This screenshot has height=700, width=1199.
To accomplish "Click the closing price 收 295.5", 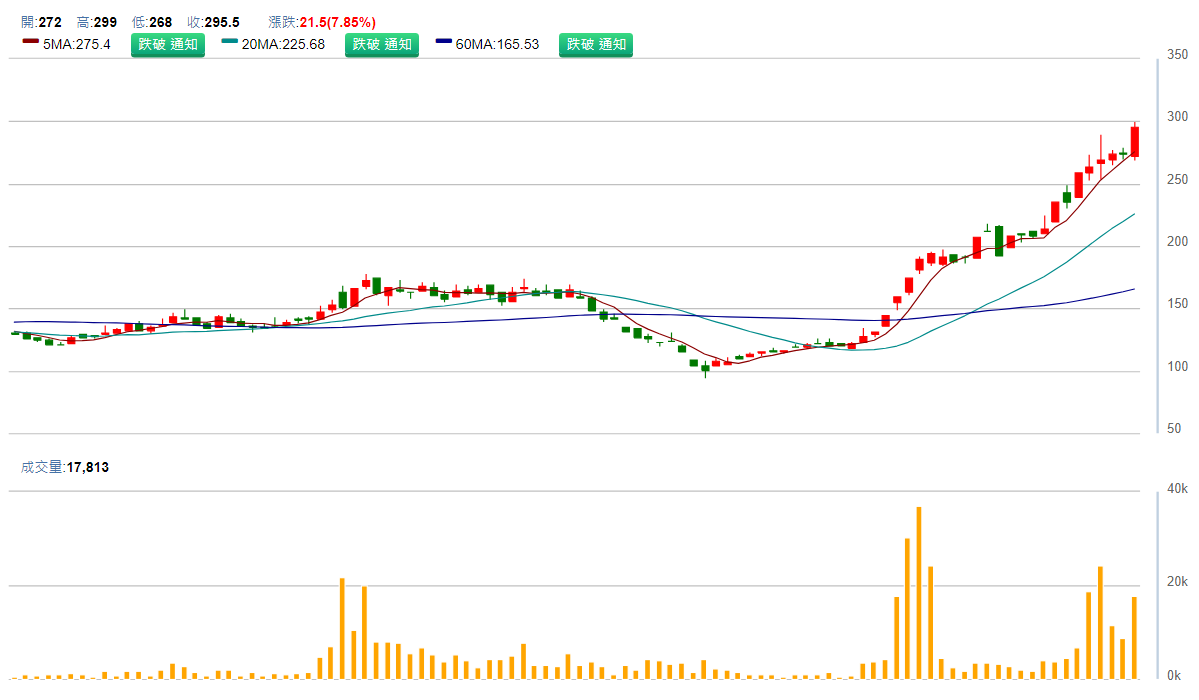I will coord(215,22).
